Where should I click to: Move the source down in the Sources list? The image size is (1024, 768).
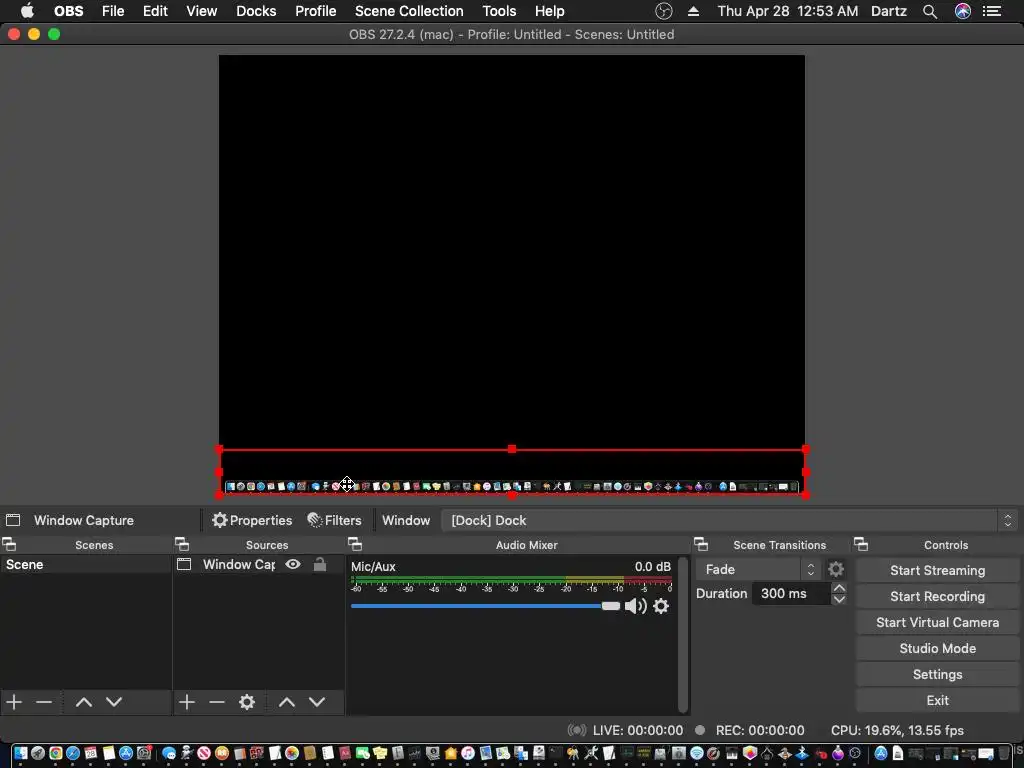pyautogui.click(x=317, y=702)
